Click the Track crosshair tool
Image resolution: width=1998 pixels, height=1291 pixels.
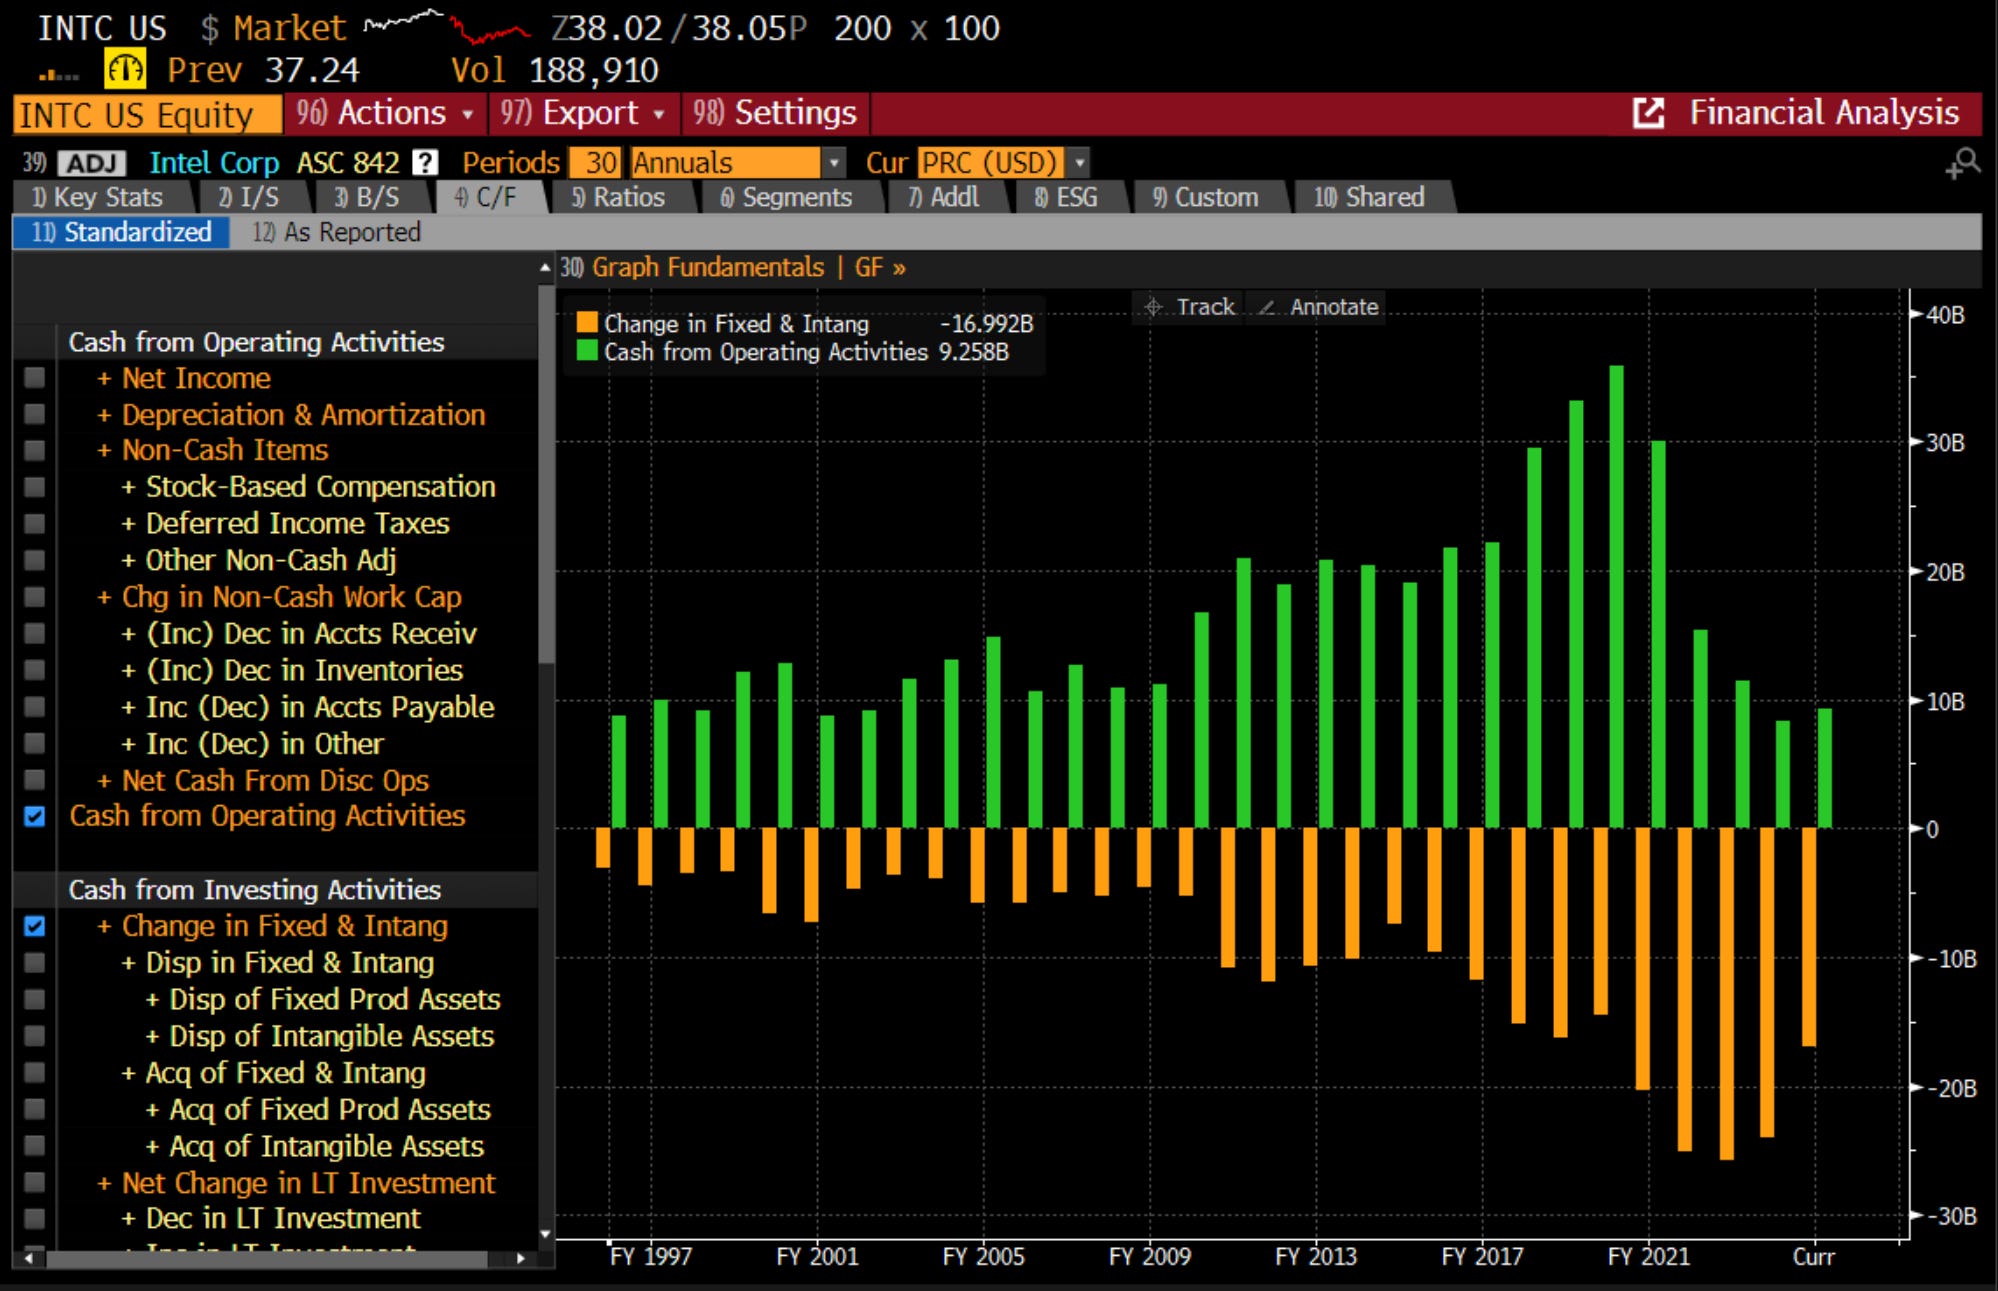coord(1190,307)
